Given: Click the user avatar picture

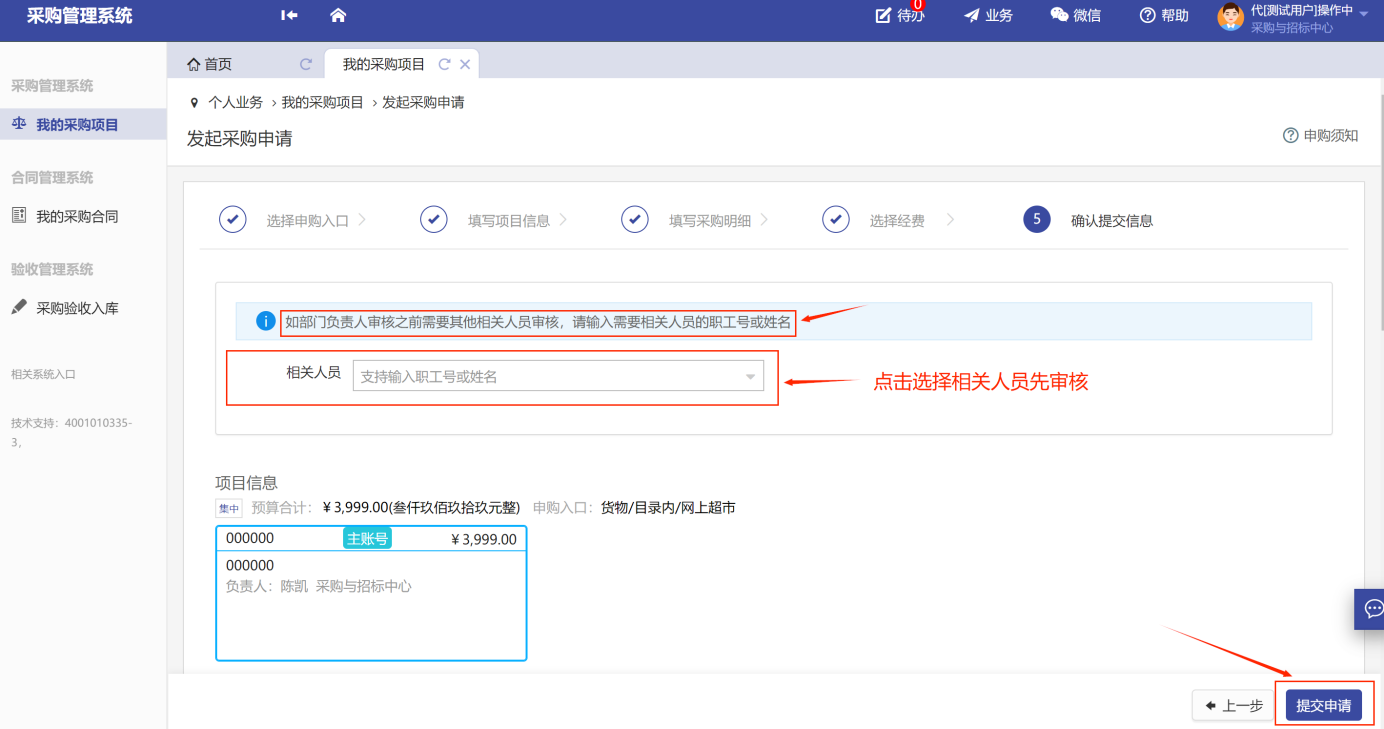Looking at the screenshot, I should click(x=1230, y=17).
